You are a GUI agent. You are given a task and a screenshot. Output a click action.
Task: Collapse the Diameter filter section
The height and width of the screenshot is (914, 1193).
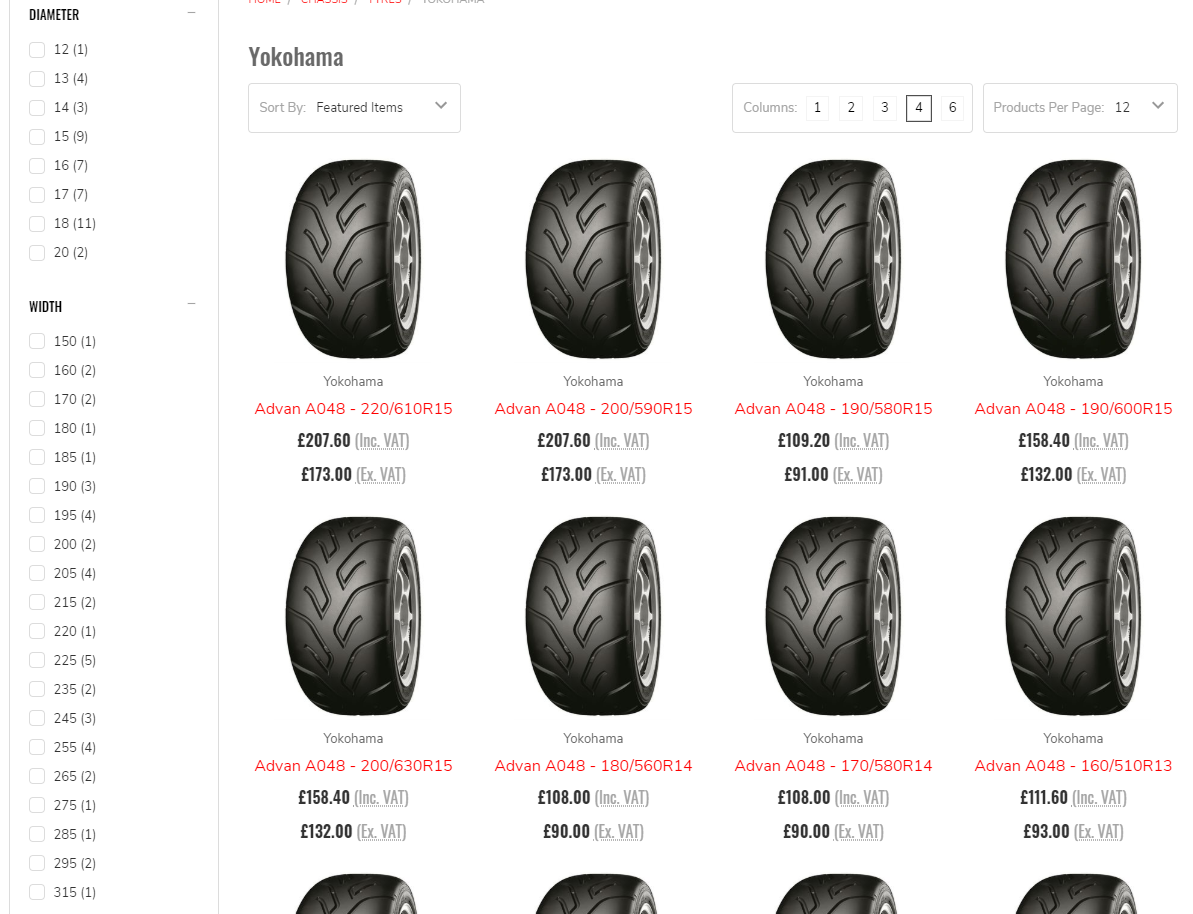(x=191, y=14)
